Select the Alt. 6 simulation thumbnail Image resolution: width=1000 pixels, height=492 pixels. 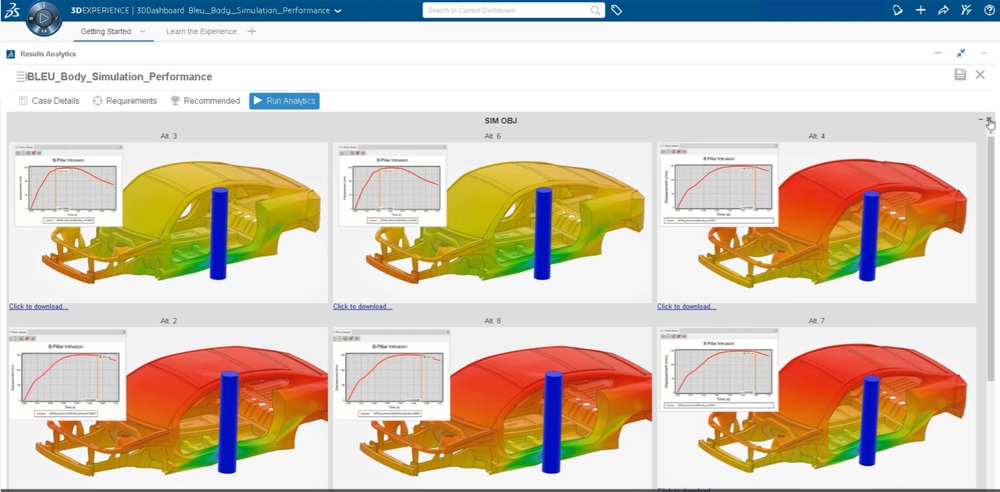(x=492, y=221)
